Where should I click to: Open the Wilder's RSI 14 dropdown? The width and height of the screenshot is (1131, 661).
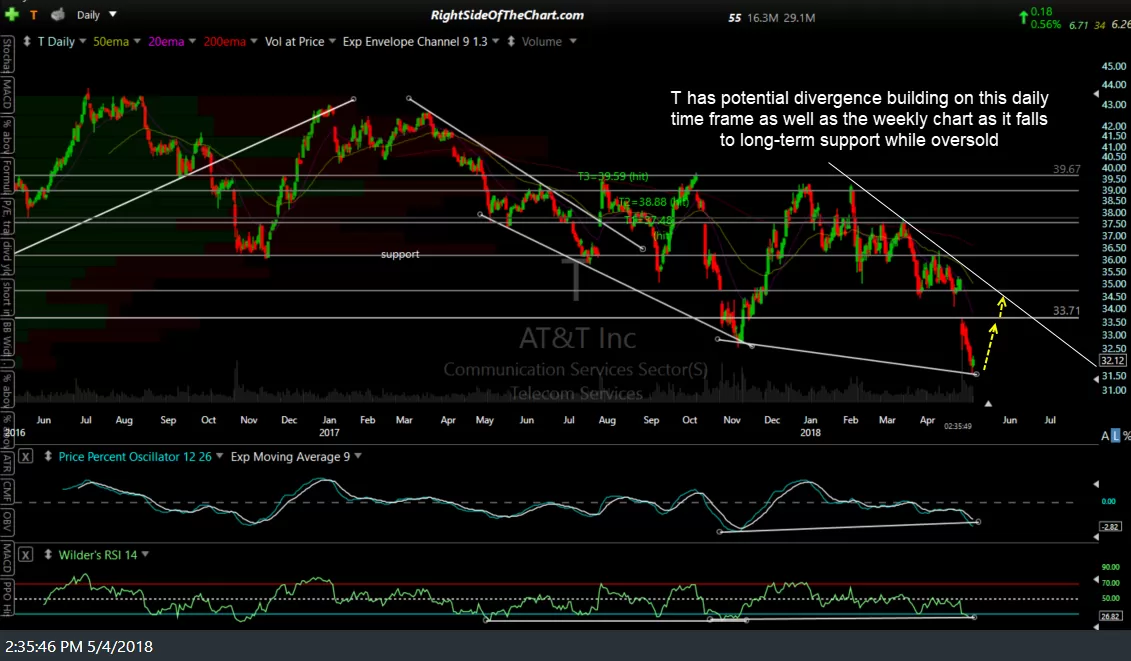click(x=145, y=555)
